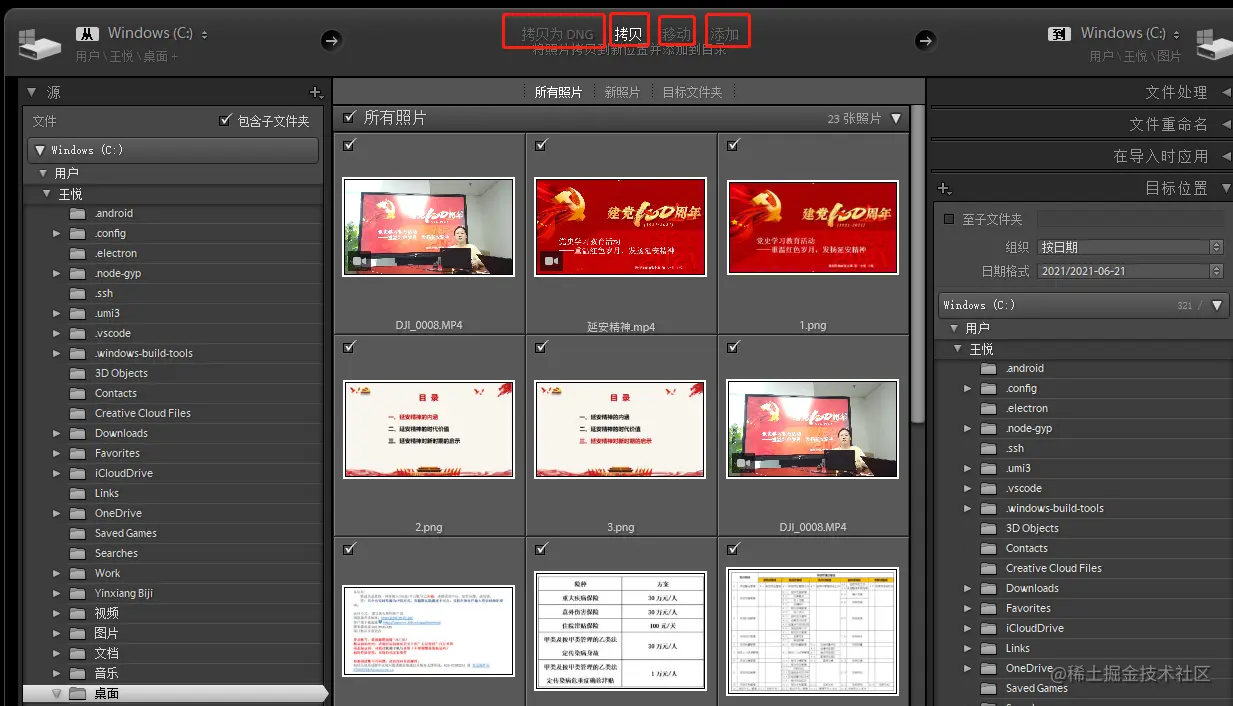
Task: Open the destination Windows (C:) selector at top right
Action: pos(1130,34)
